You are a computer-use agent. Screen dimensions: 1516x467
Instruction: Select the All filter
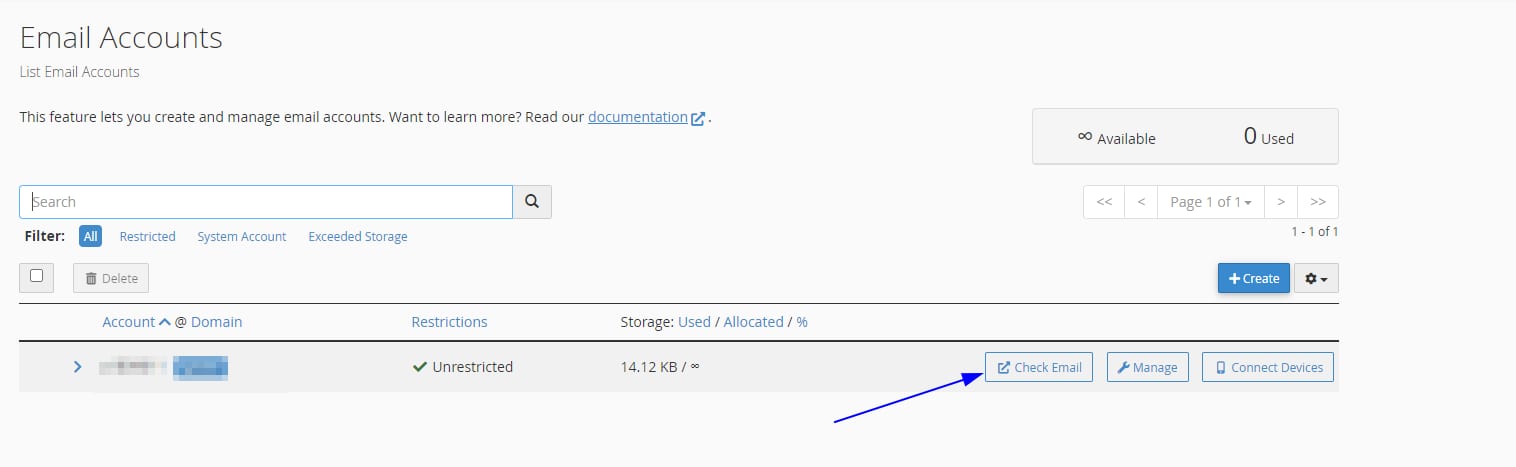click(x=91, y=237)
